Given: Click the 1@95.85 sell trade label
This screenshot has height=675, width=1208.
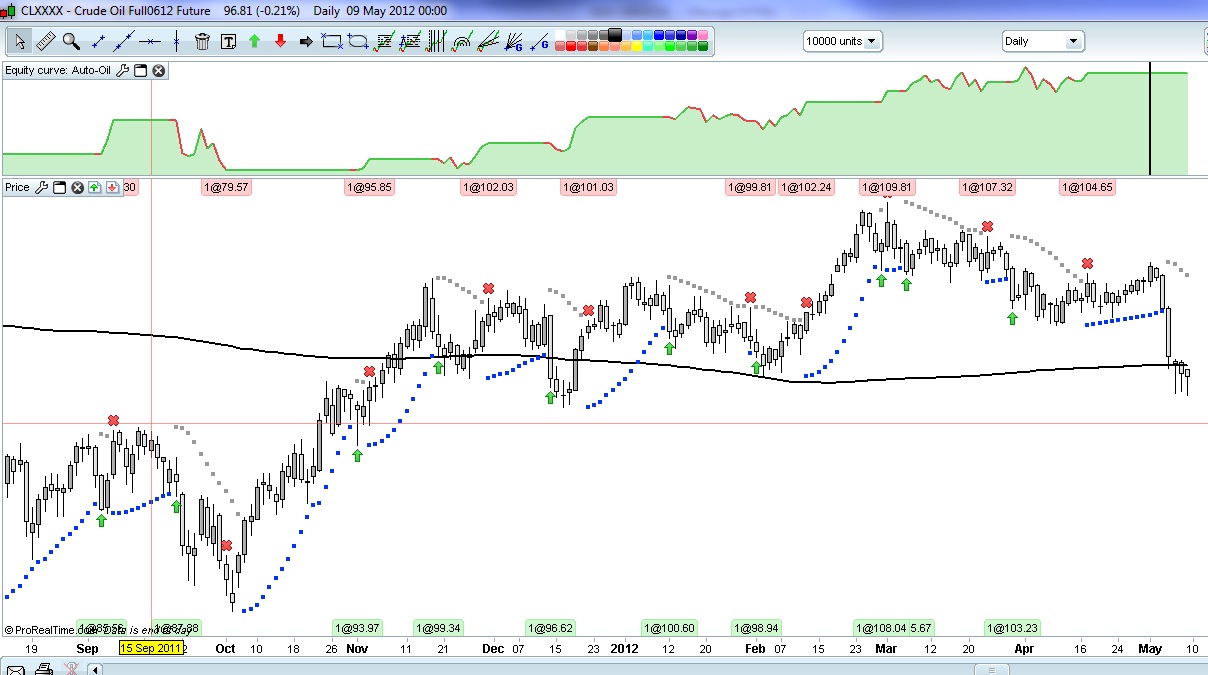Looking at the screenshot, I should [x=370, y=187].
